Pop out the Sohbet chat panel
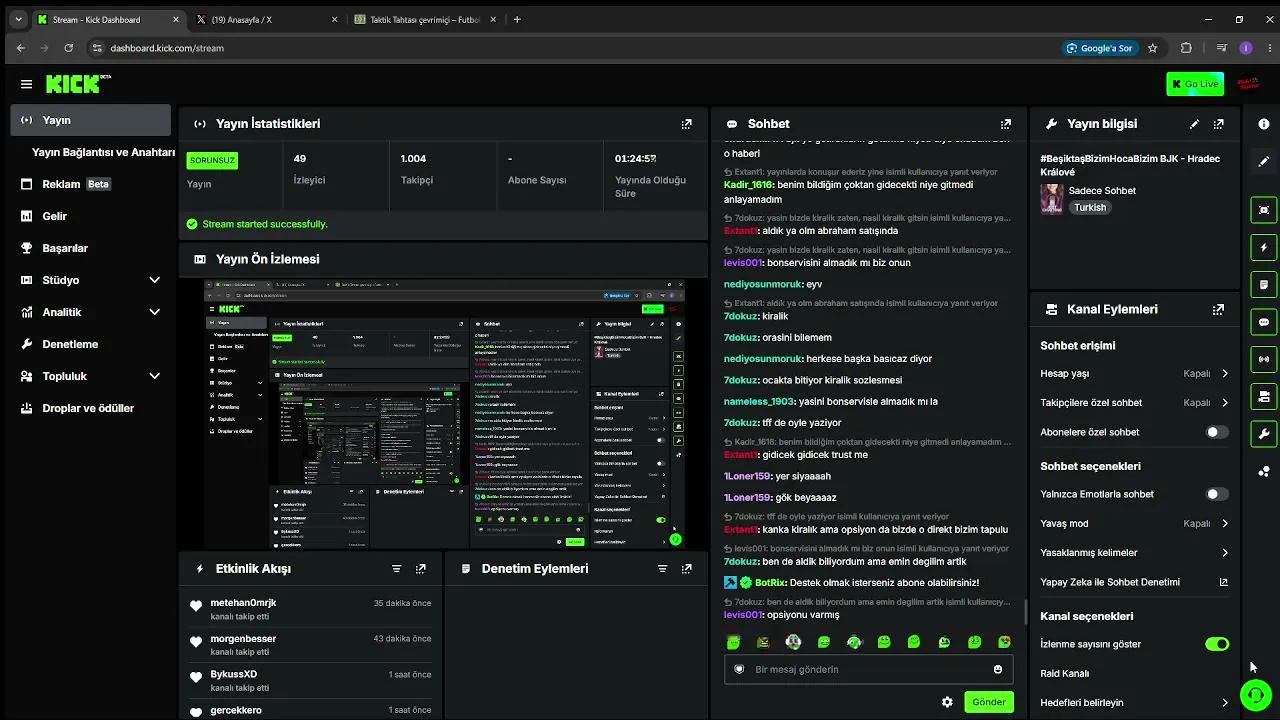Image resolution: width=1280 pixels, height=720 pixels. 1005,124
